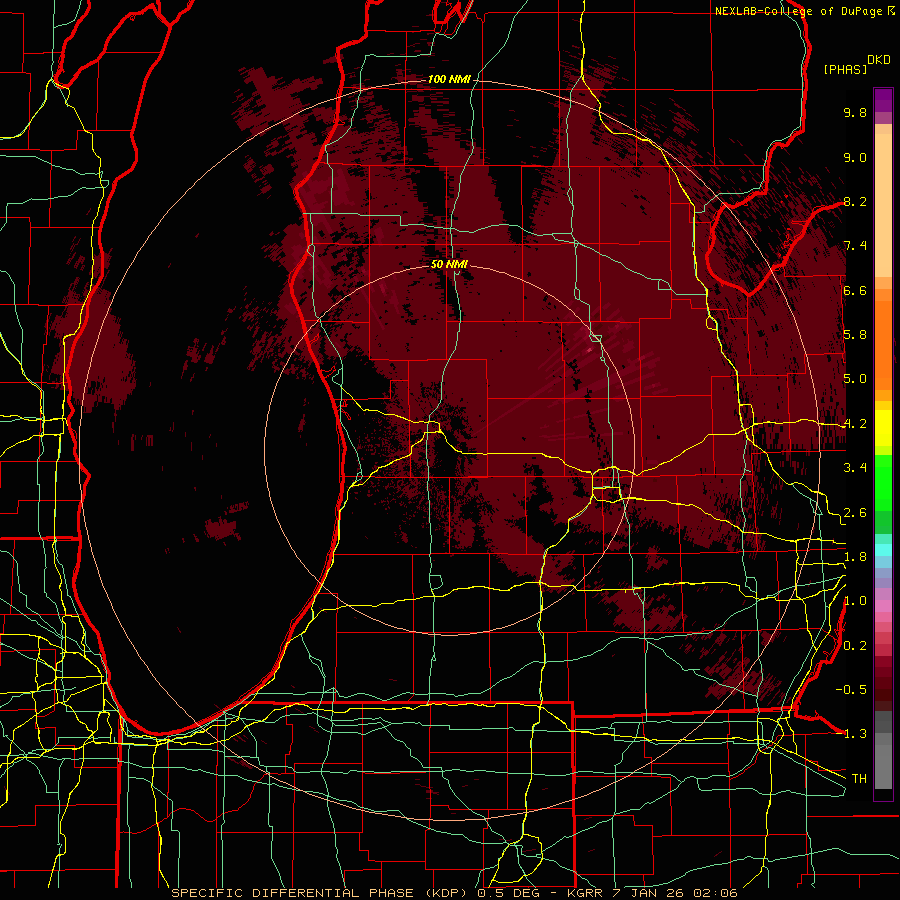Click the 1.8 scale value
Screen dimensions: 900x900
[855, 557]
